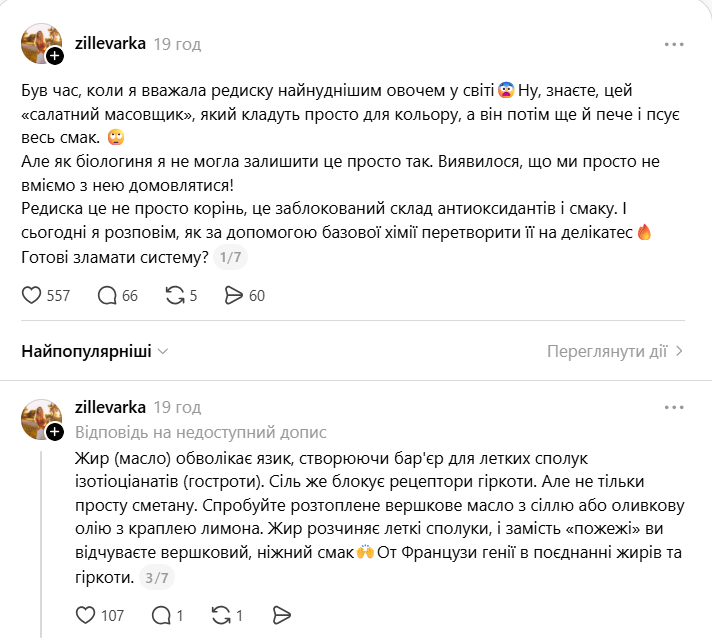Open the more options menu on first post
This screenshot has height=638, width=712.
(675, 44)
